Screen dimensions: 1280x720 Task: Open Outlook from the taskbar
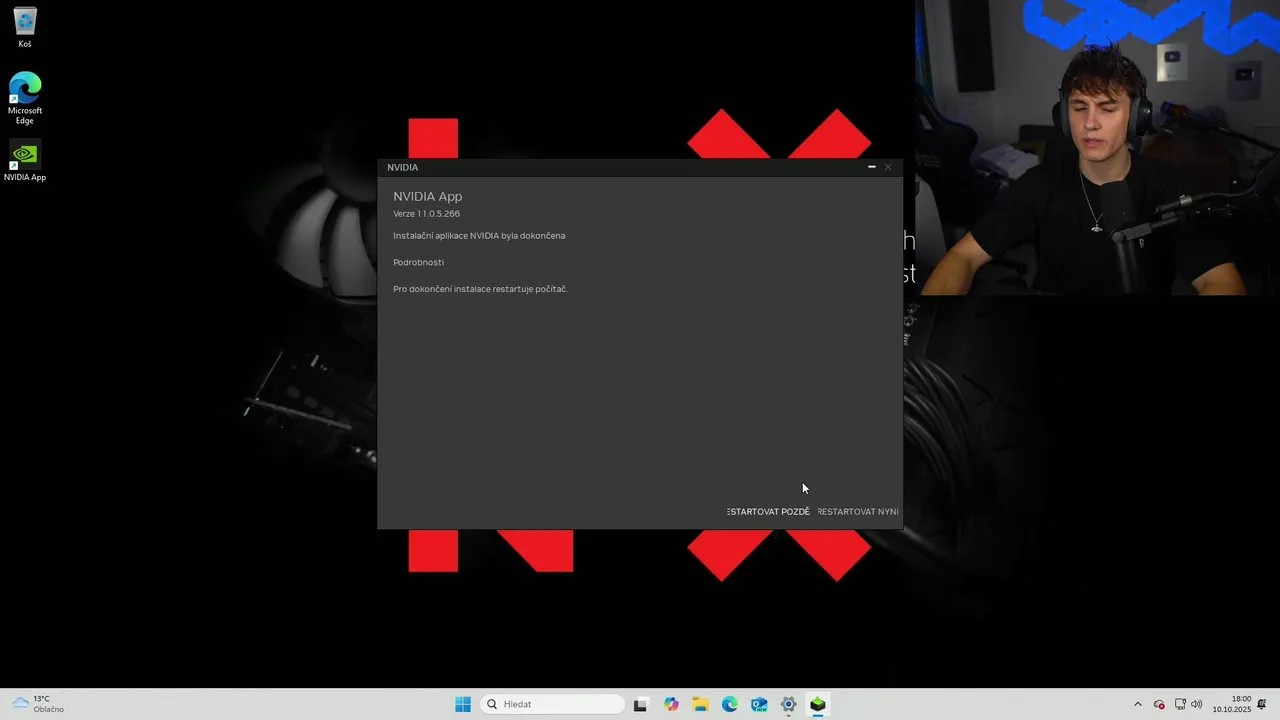point(759,704)
